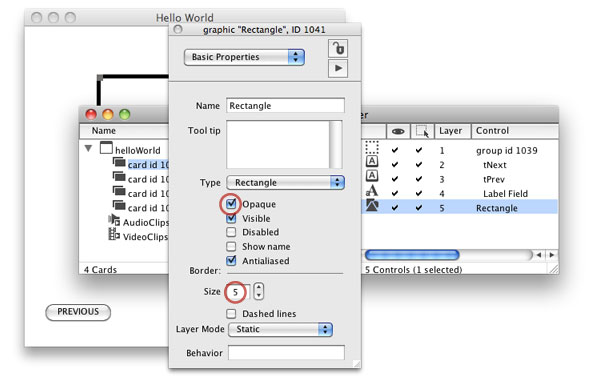Toggle the Antialiased checkbox

pos(231,260)
